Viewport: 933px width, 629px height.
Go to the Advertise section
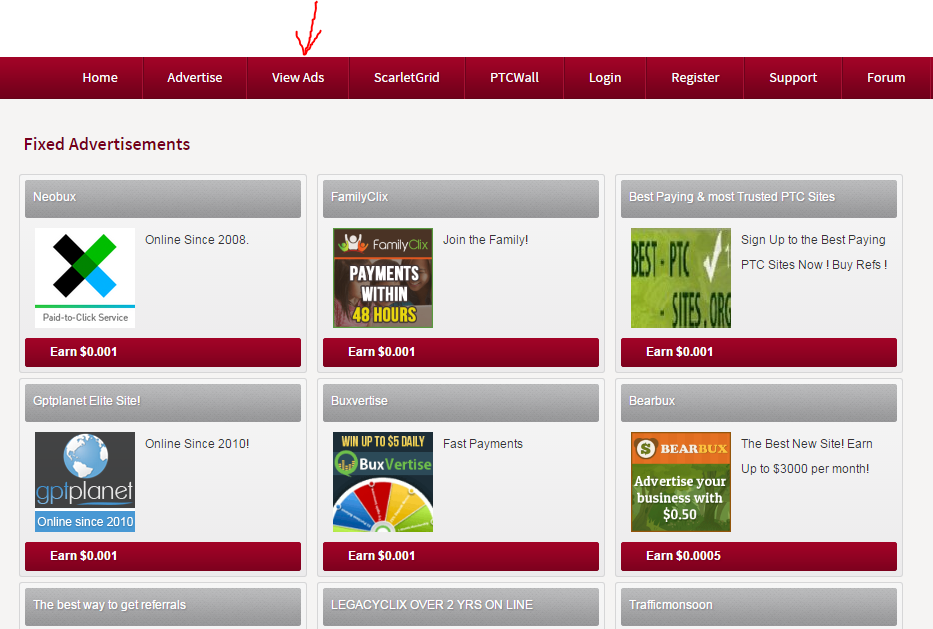tap(194, 77)
